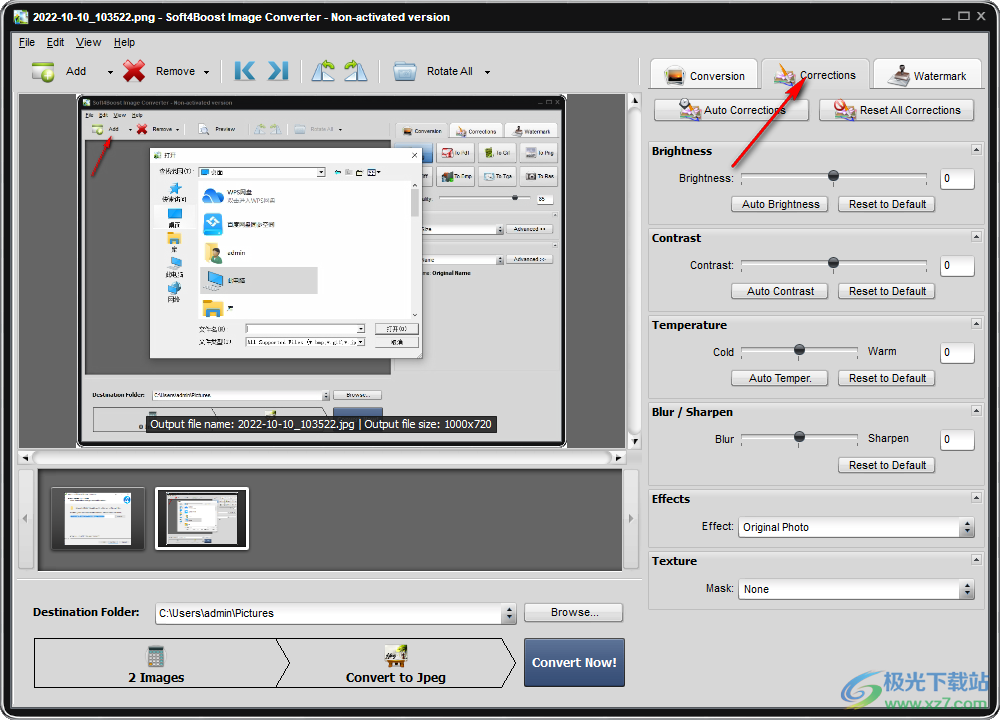
Task: Adjust the Temperature Cold/Warm slider
Action: coord(799,349)
